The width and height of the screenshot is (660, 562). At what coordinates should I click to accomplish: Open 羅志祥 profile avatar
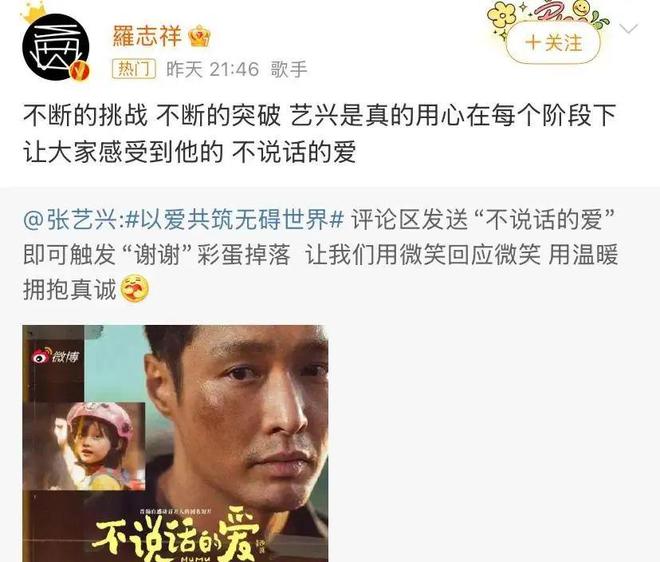click(56, 47)
